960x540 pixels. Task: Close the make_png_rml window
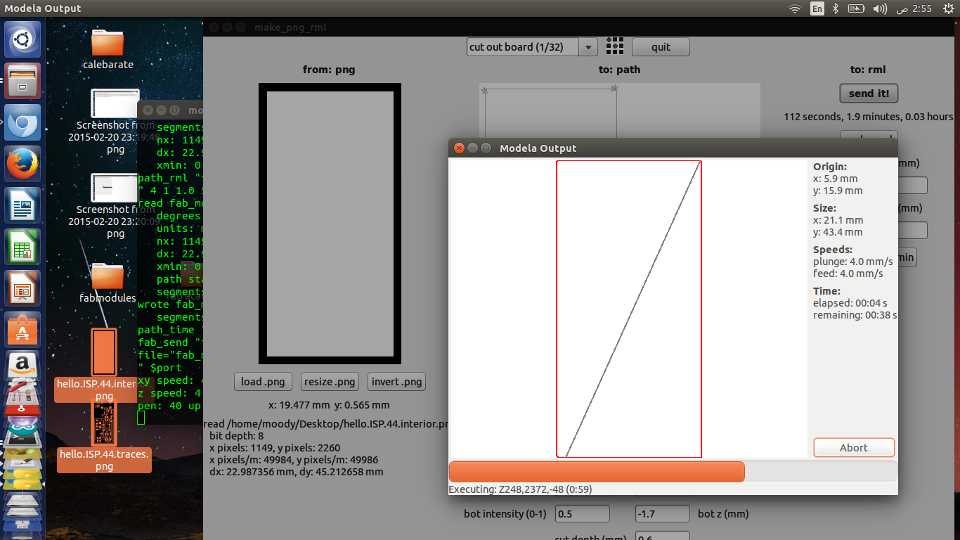(x=214, y=27)
